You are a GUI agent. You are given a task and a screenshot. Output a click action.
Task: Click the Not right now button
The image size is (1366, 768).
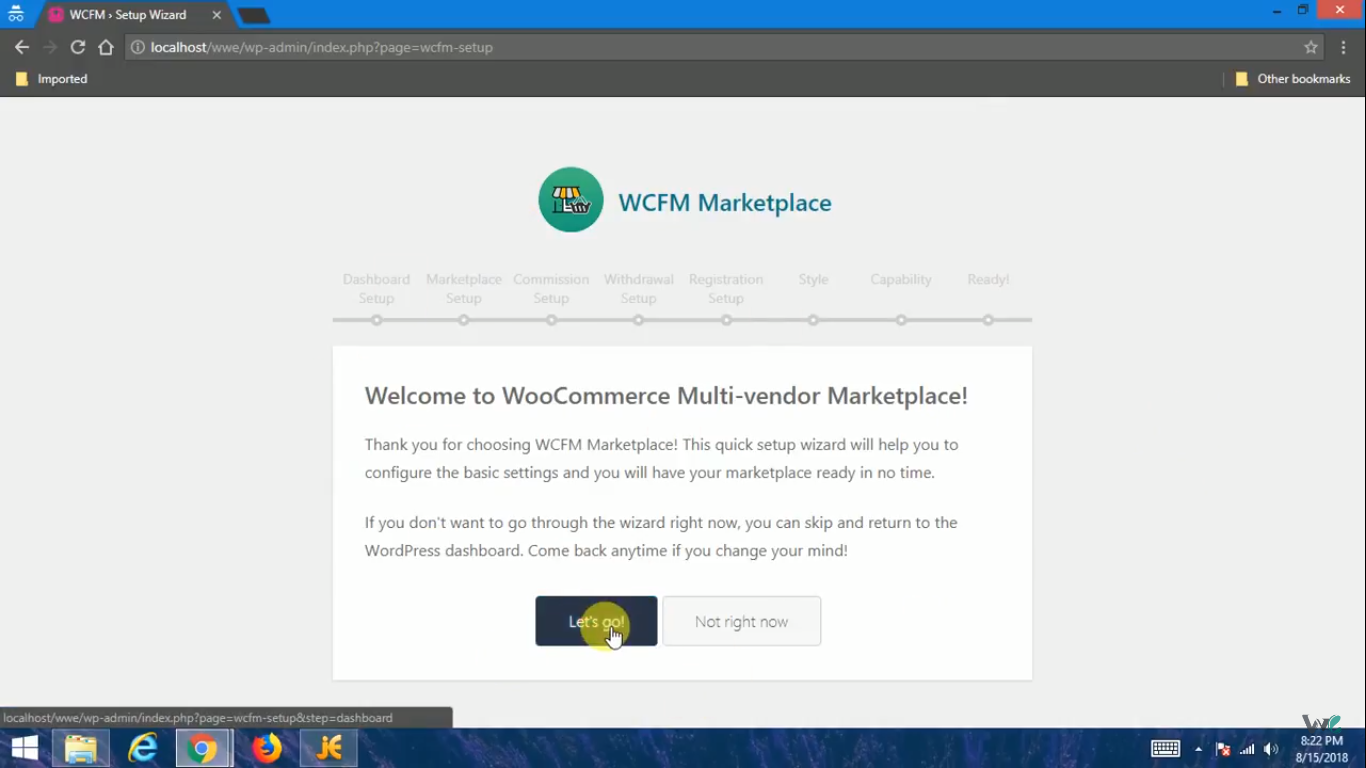pyautogui.click(x=741, y=621)
